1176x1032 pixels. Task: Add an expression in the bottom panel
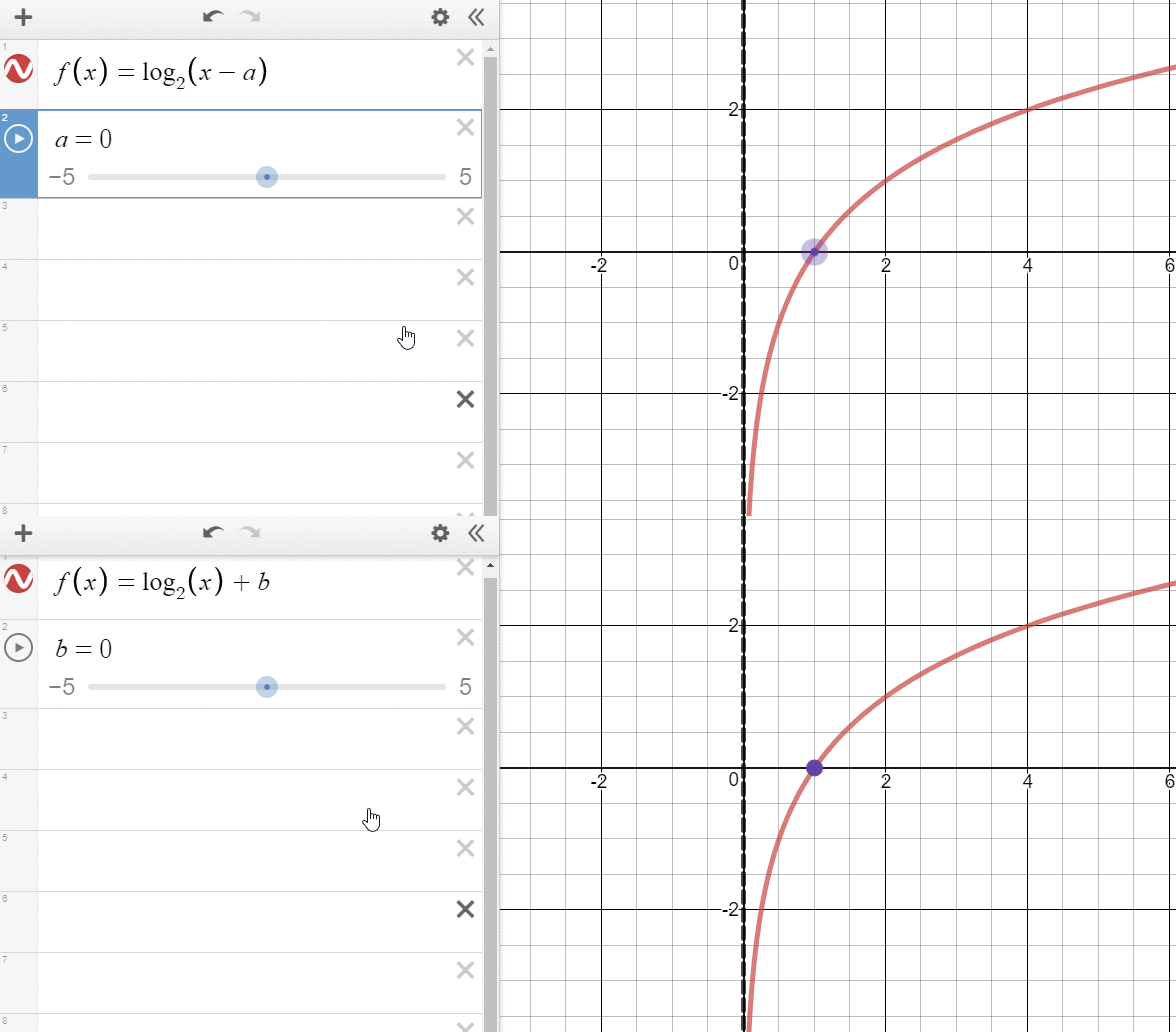23,533
